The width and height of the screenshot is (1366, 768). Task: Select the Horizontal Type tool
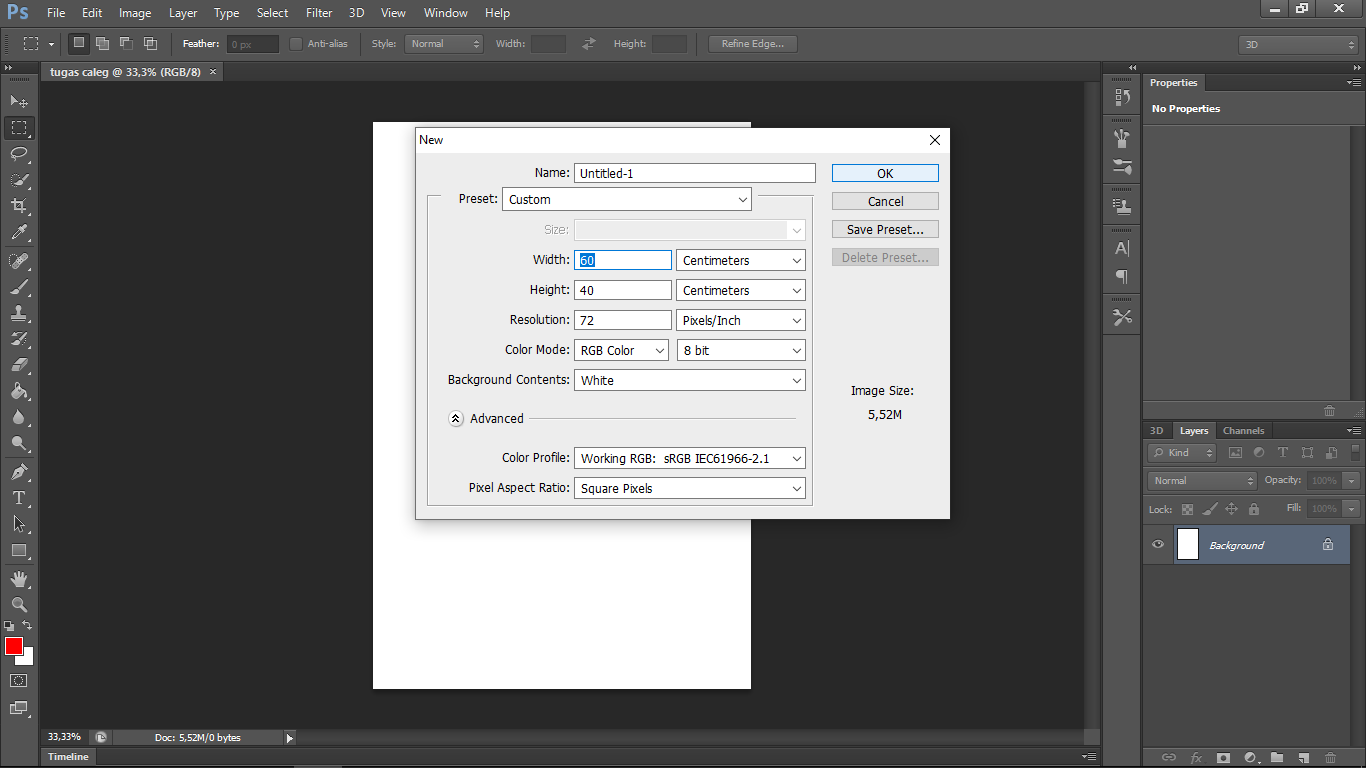coord(19,498)
